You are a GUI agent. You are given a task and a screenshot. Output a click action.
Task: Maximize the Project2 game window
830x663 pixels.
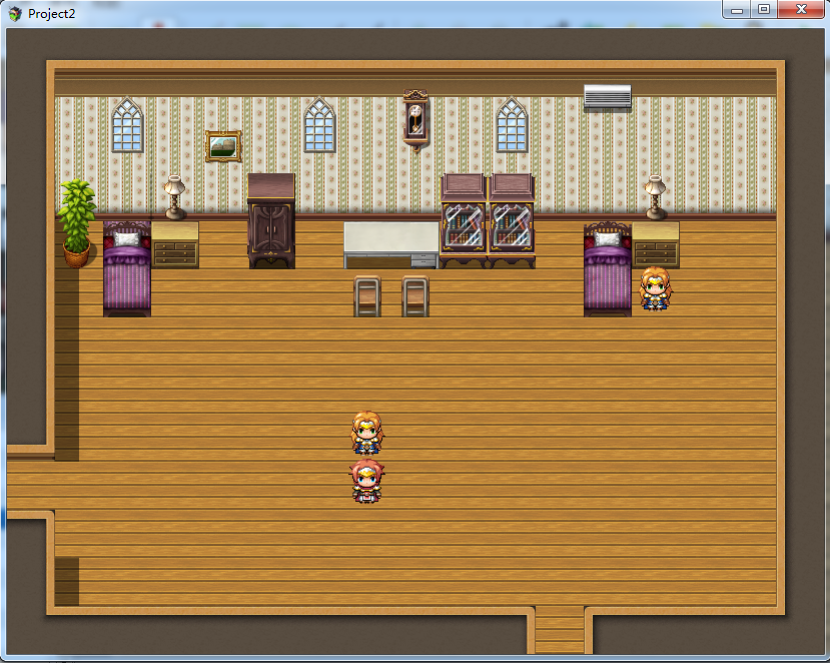coord(764,10)
